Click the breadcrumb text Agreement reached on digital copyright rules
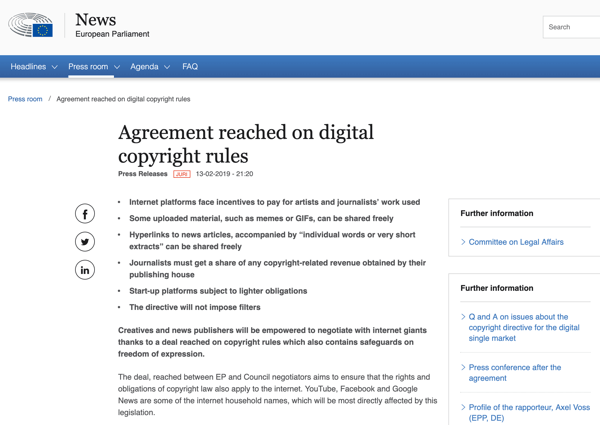 tap(123, 99)
